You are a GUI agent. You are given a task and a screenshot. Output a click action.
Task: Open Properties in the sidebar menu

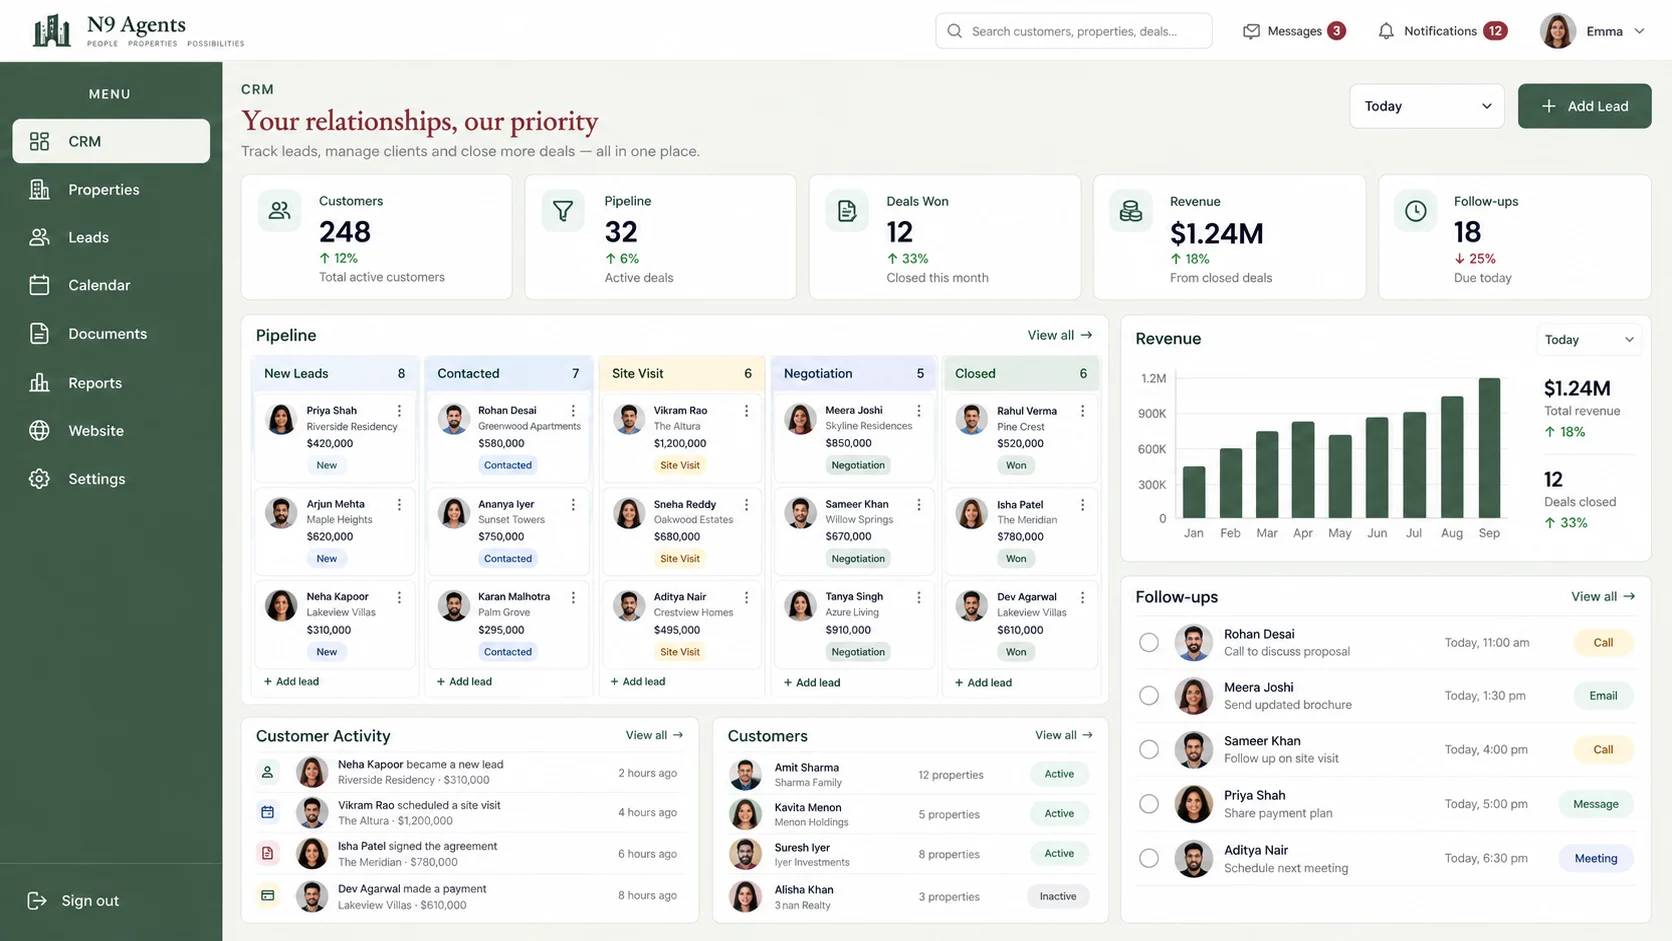tap(111, 189)
